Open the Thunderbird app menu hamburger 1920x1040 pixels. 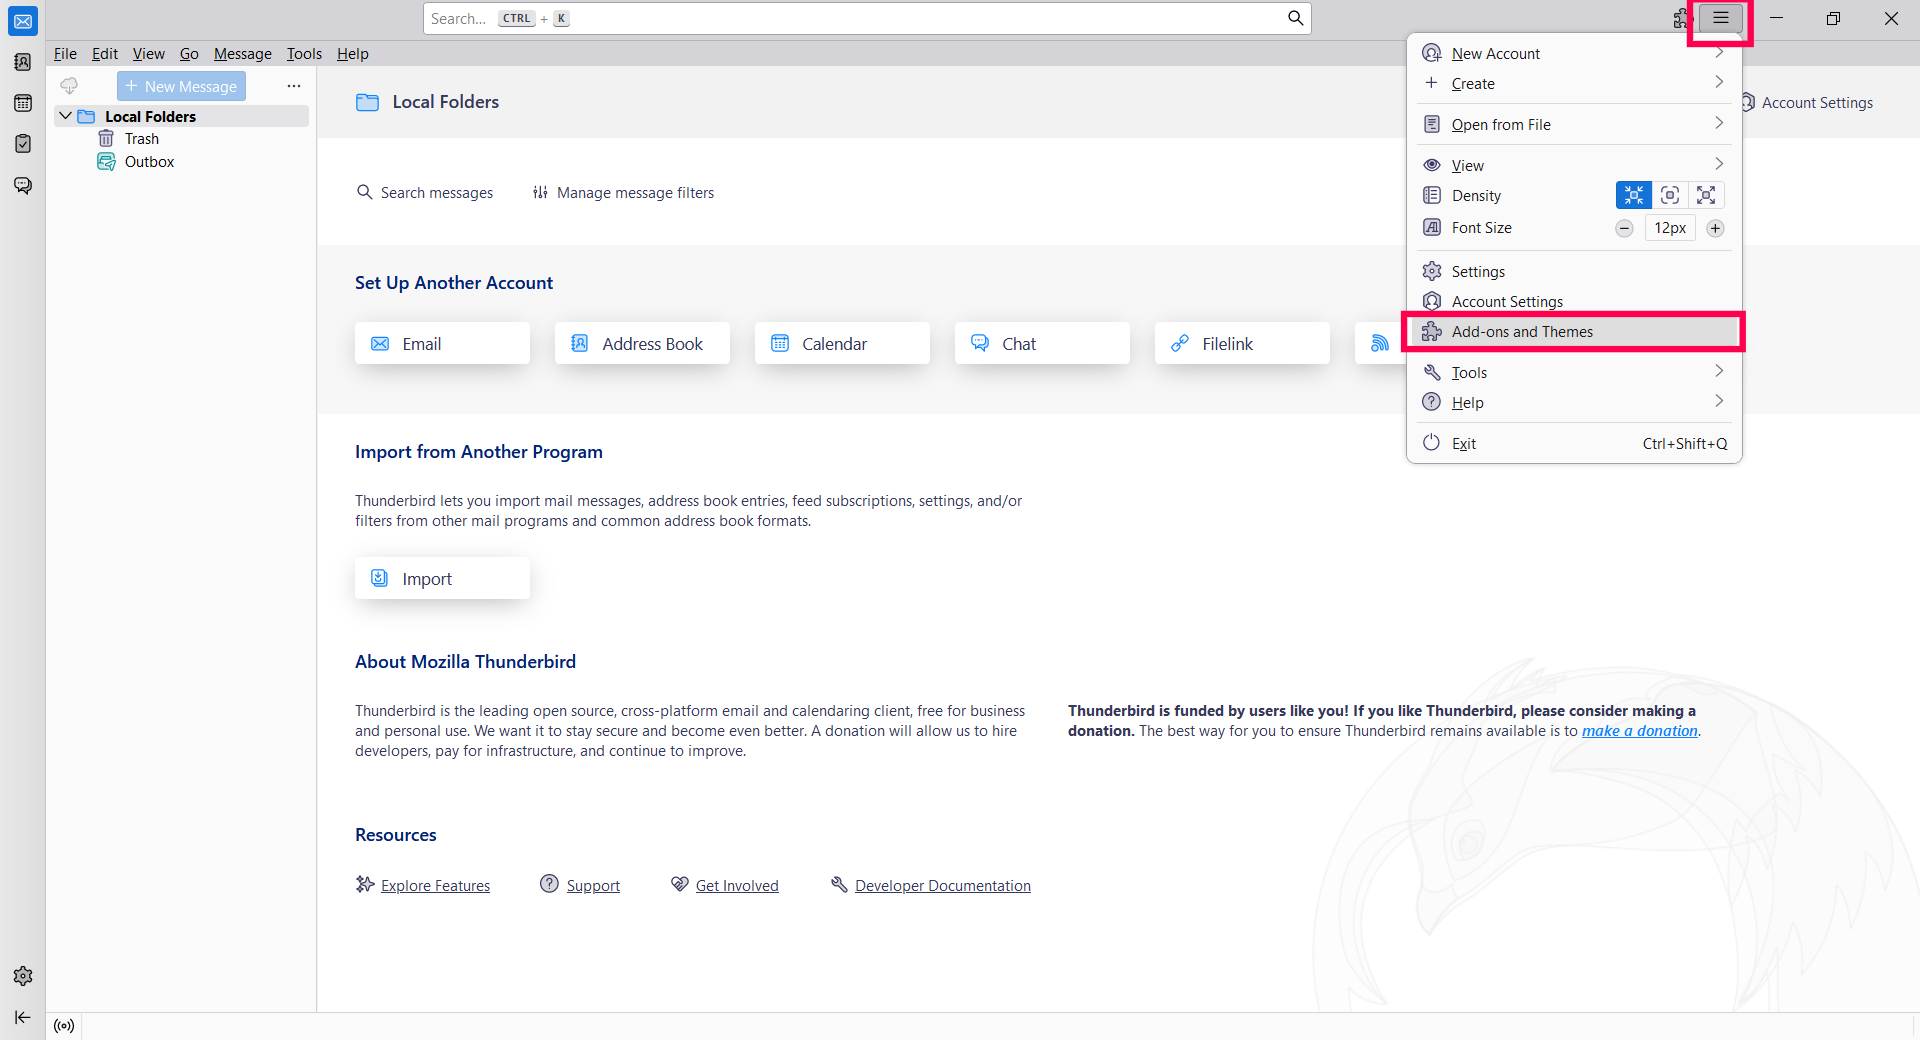pyautogui.click(x=1720, y=18)
